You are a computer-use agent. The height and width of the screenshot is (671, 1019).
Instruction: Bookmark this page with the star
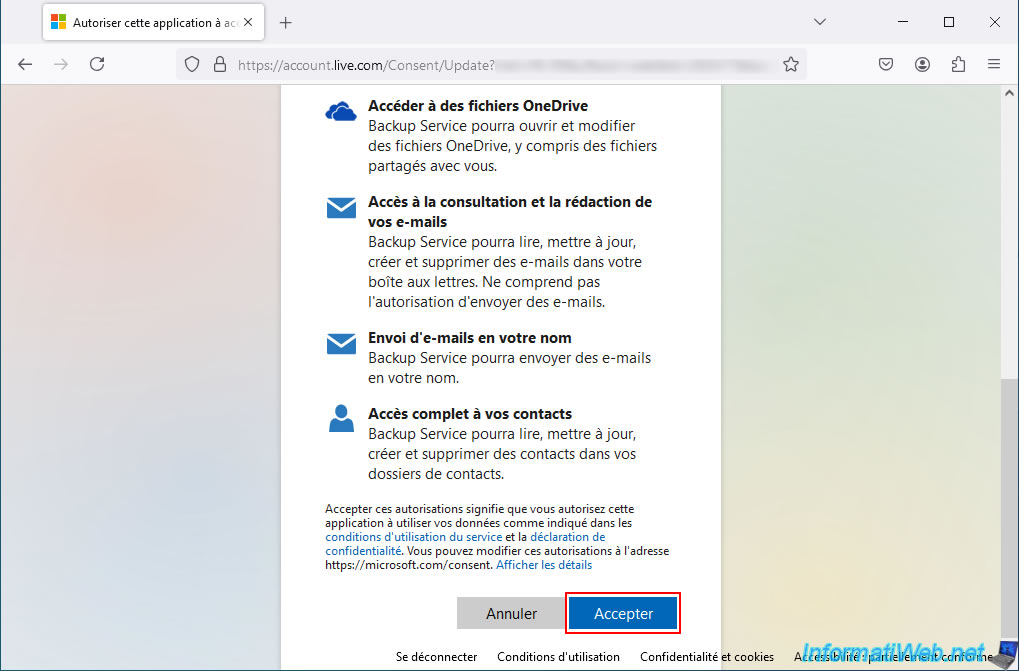[x=791, y=64]
